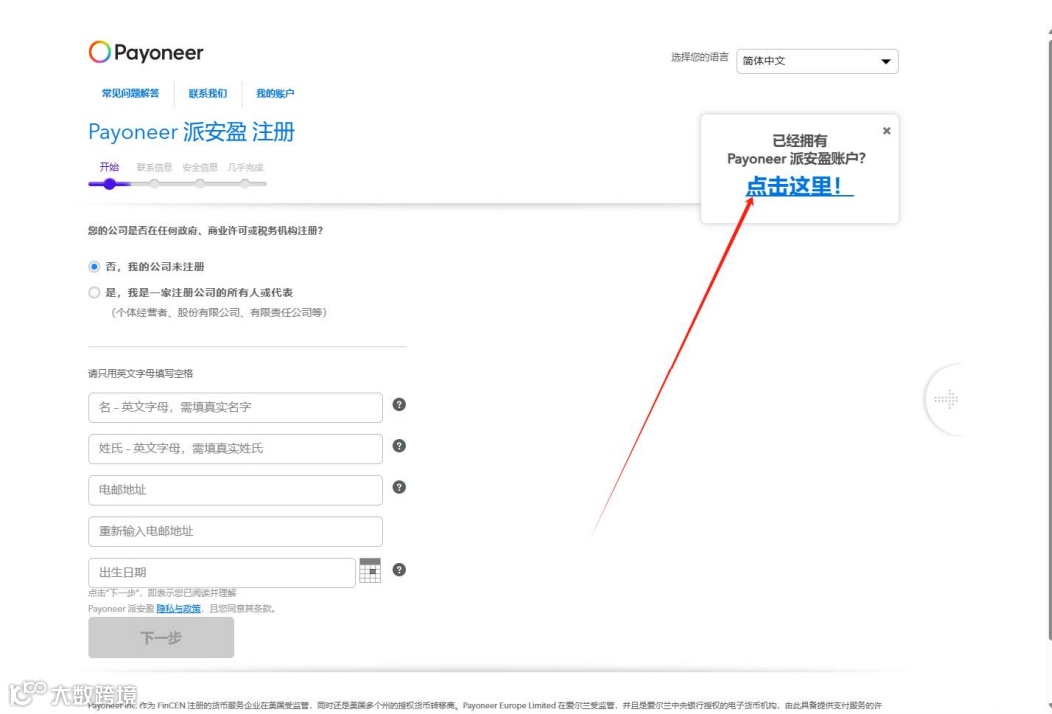The width and height of the screenshot is (1052, 714).
Task: Close the existing account popup
Action: coord(886,131)
